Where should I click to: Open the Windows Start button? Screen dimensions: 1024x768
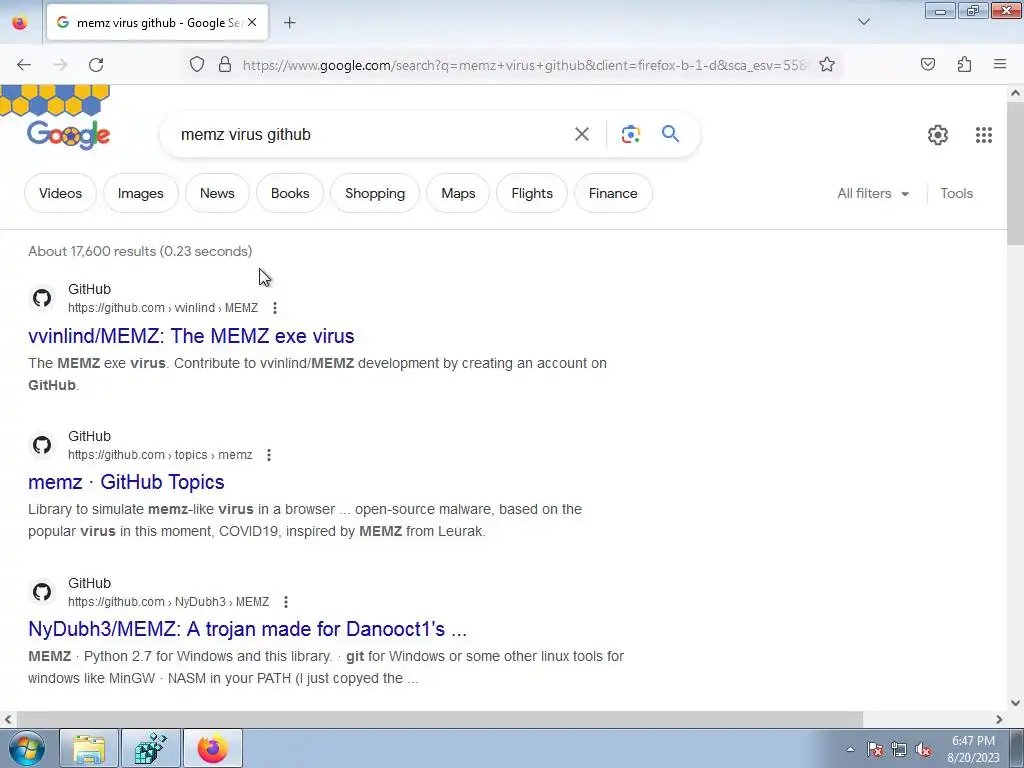click(27, 748)
